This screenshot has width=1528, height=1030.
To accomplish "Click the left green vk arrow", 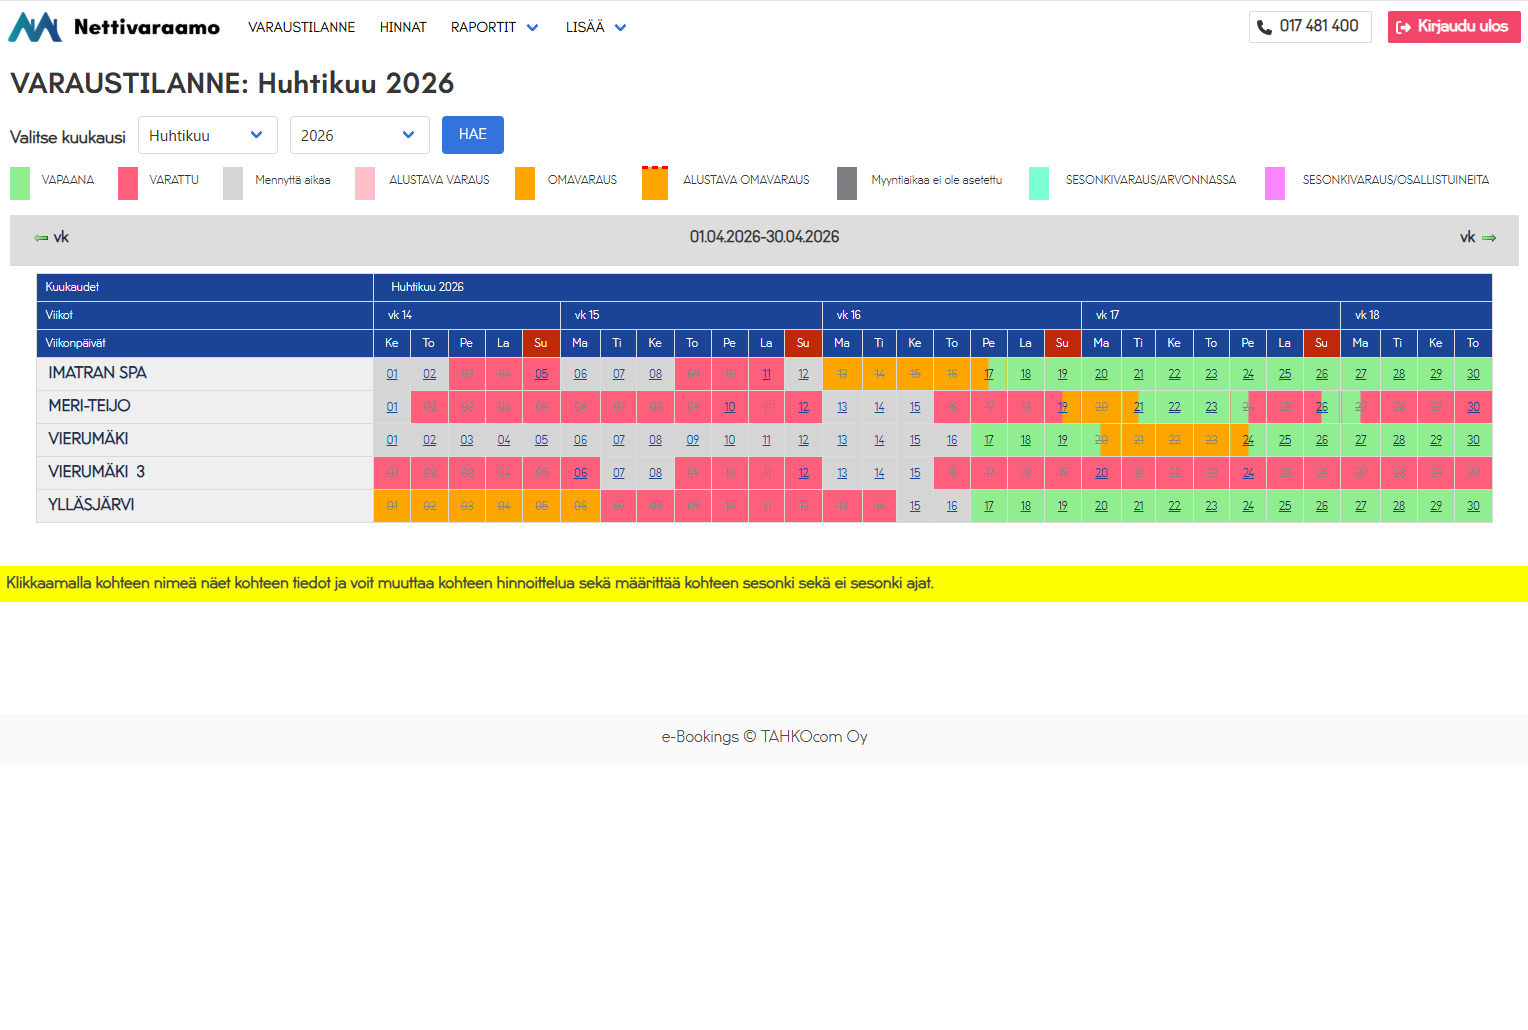I will (x=41, y=237).
